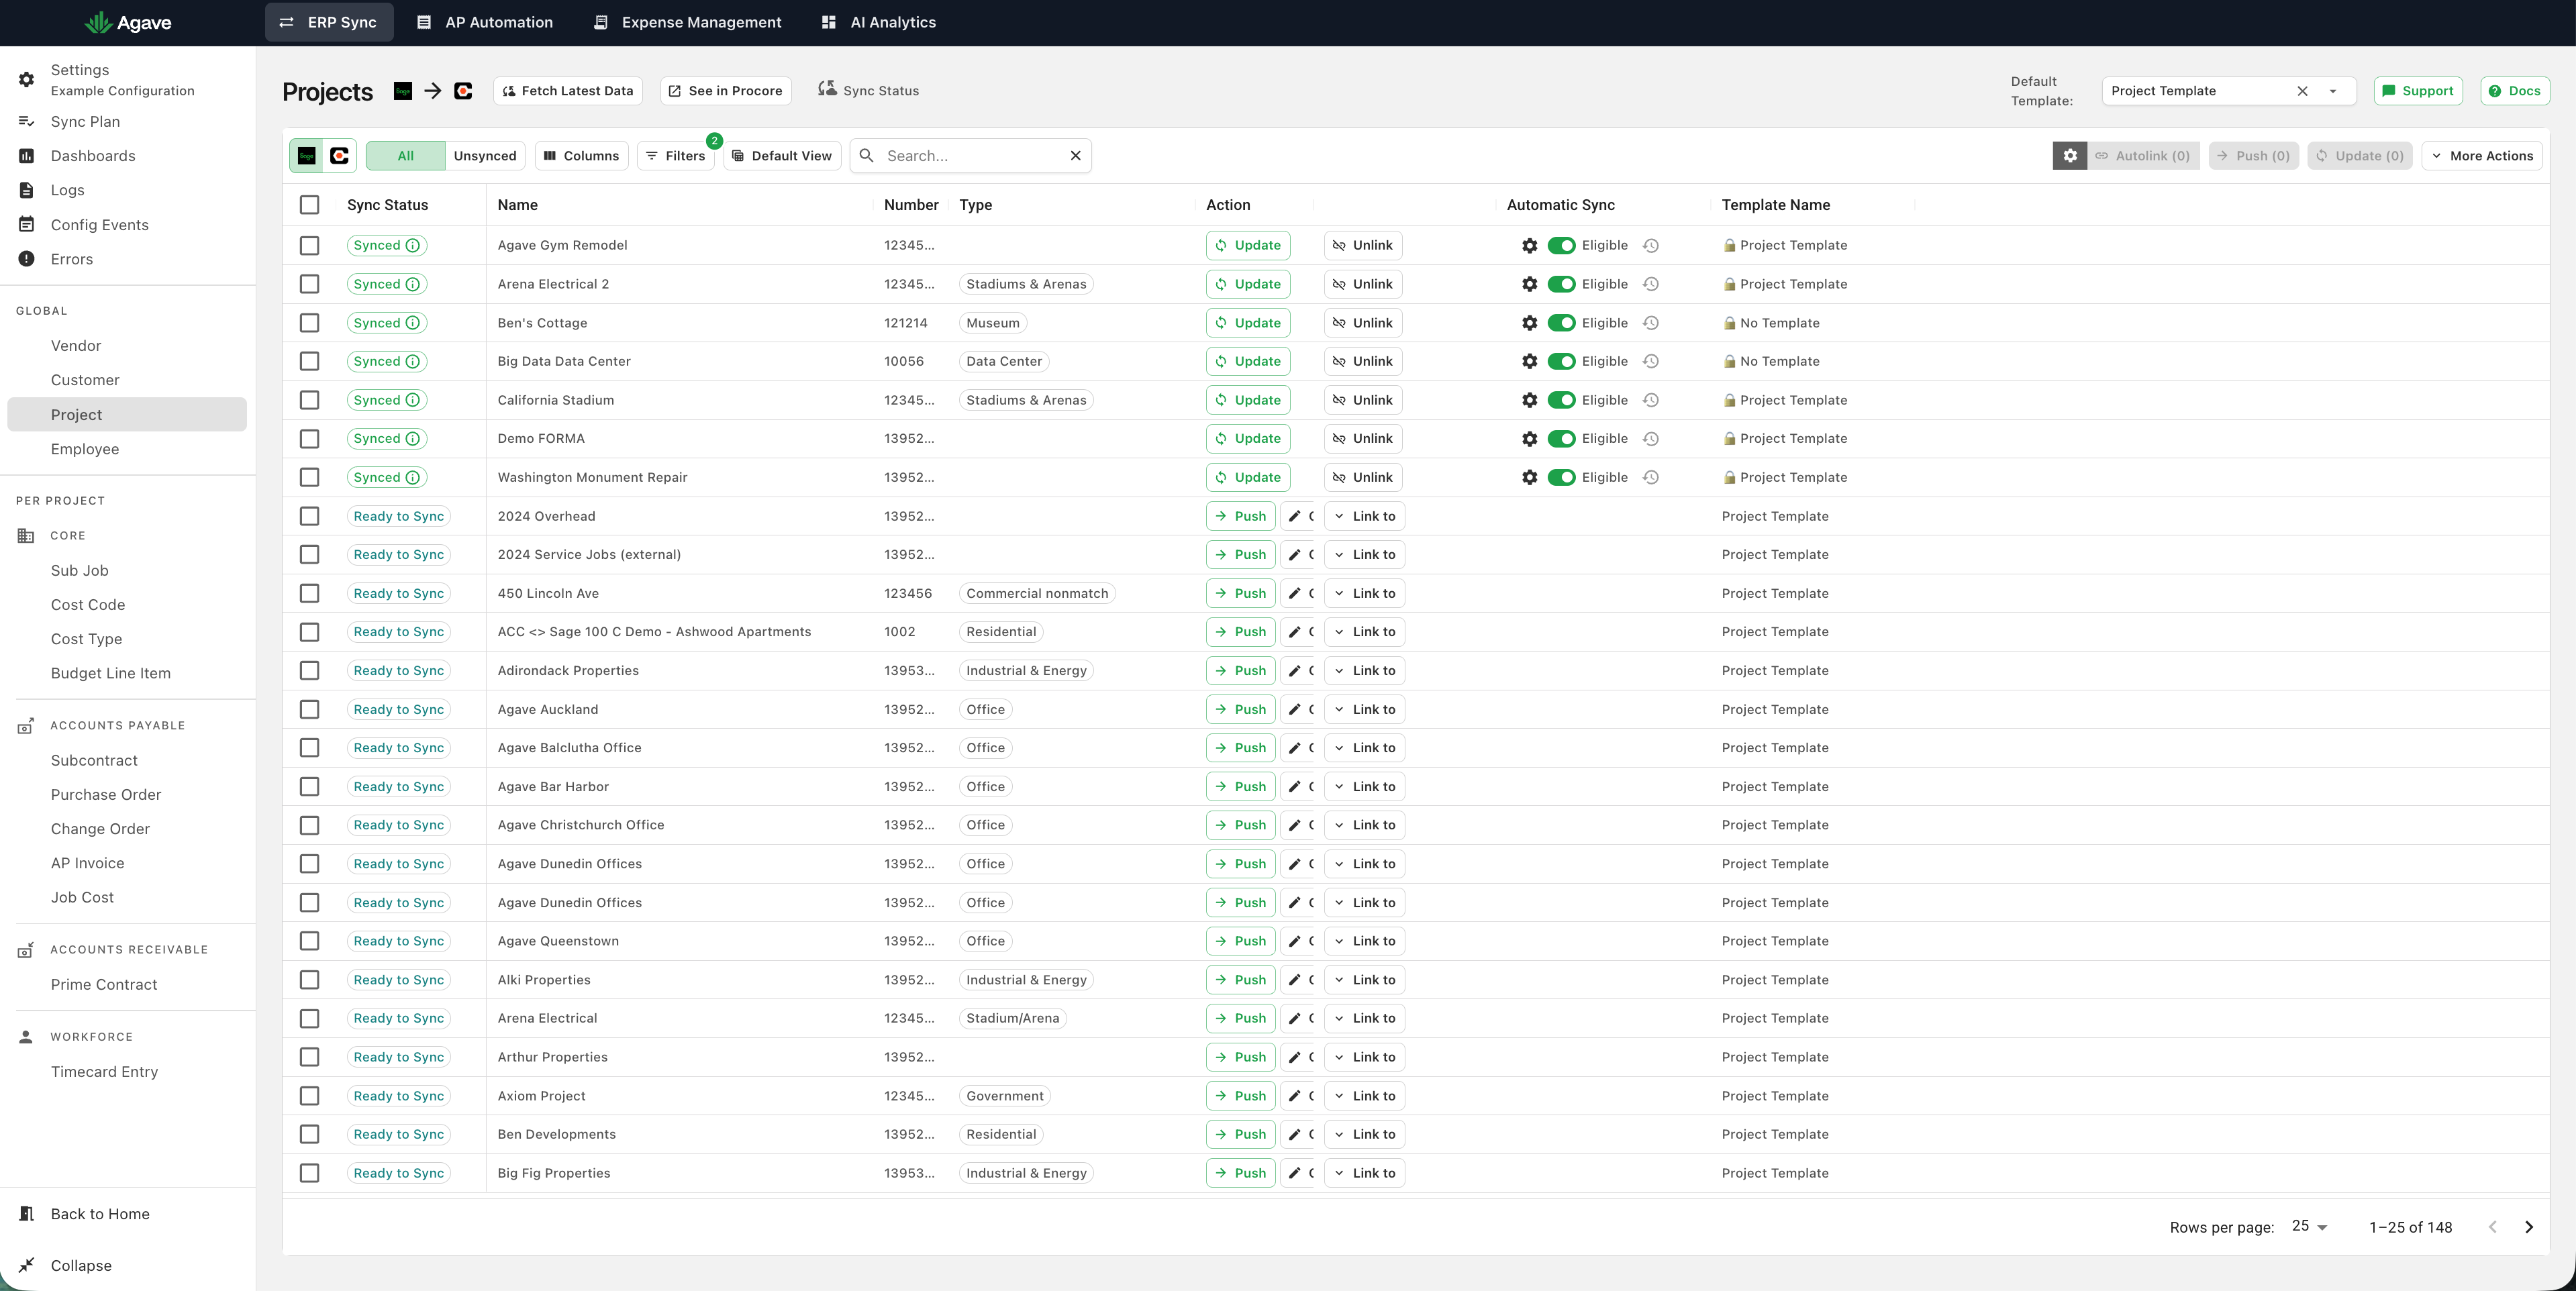2576x1291 pixels.
Task: Click Stadiums & Arenas tag on California Stadium row
Action: (x=1026, y=400)
